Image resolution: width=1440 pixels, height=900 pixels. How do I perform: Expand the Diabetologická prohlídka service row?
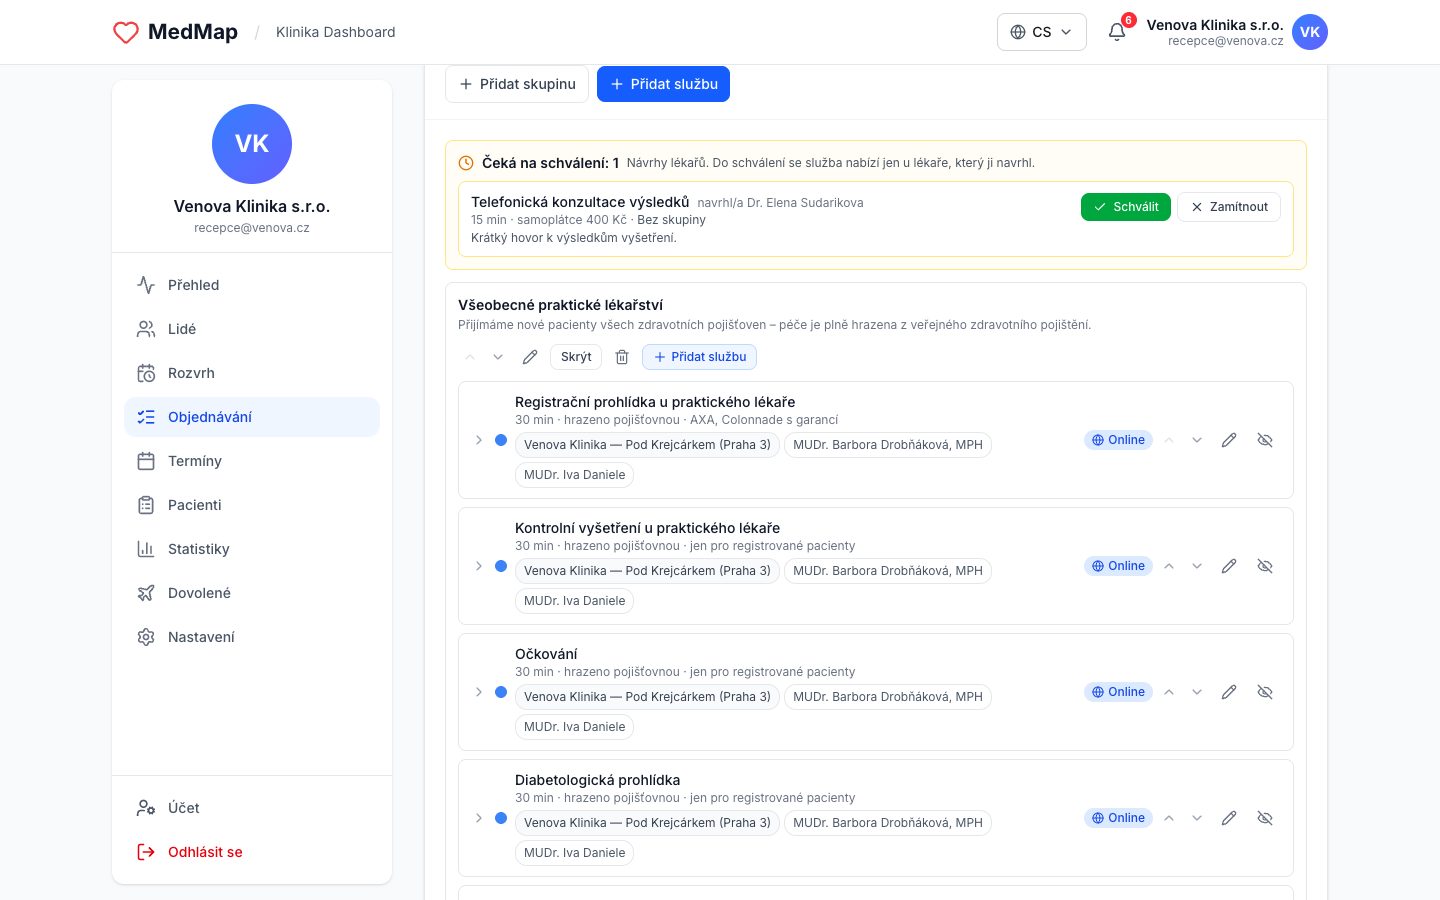coord(479,818)
